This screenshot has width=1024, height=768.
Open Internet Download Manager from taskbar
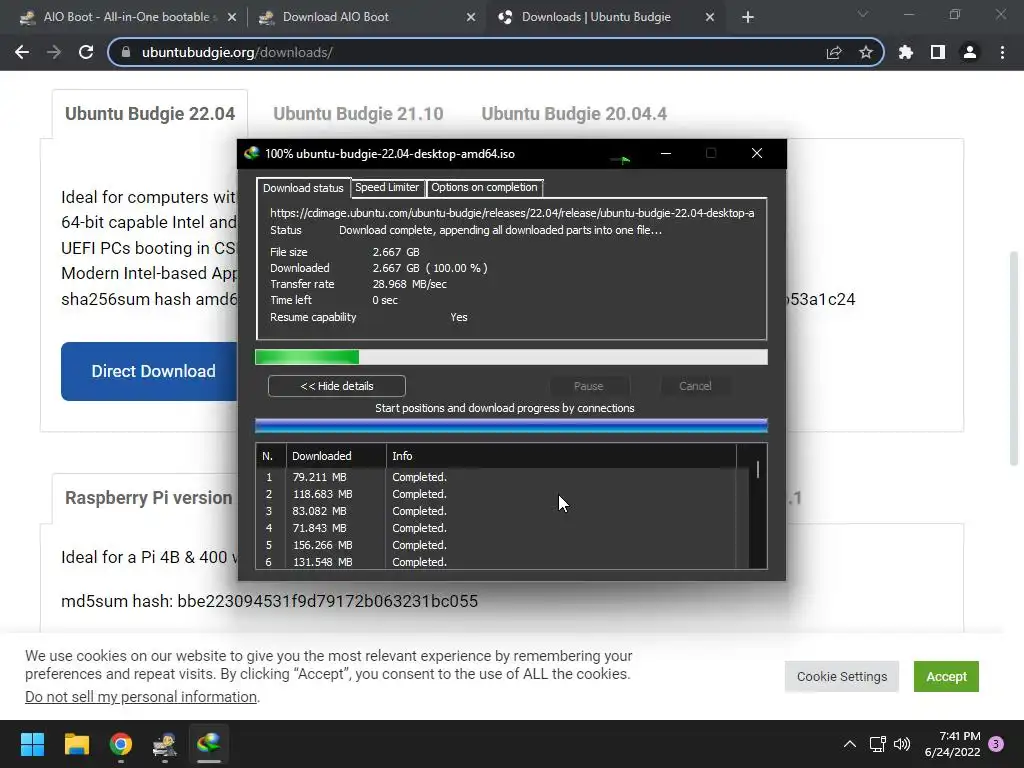208,744
